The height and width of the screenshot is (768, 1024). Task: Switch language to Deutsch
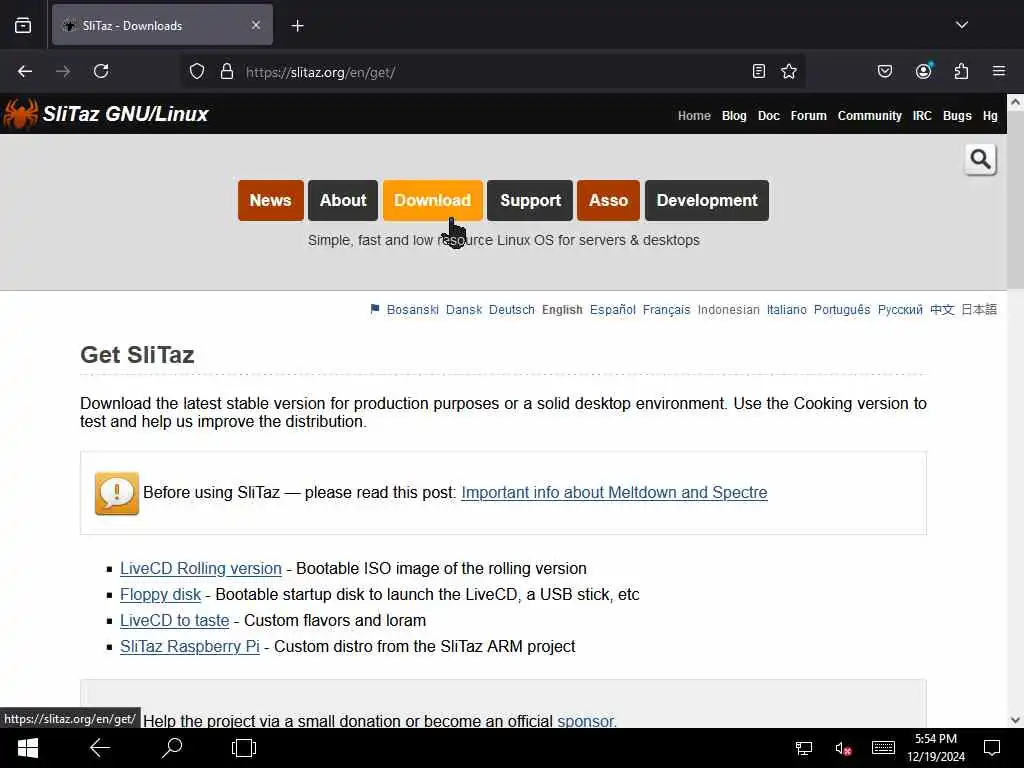511,310
